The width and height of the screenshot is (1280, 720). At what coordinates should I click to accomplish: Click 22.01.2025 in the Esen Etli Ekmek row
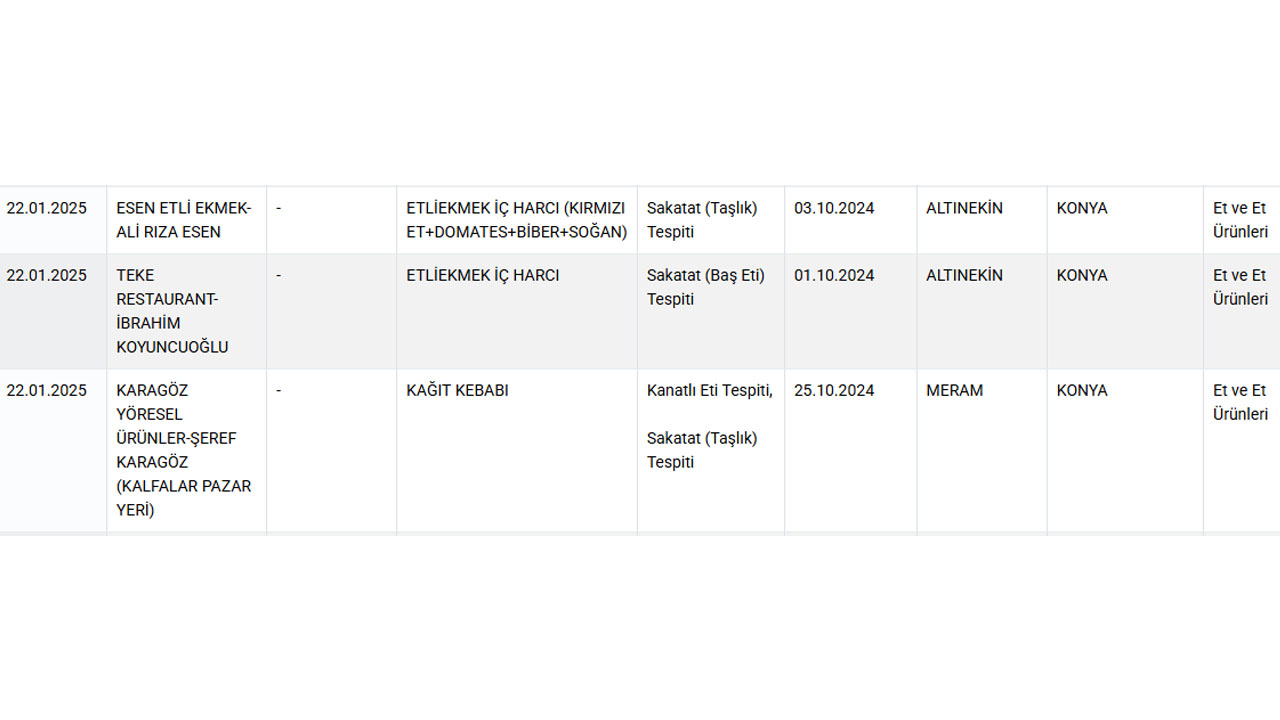tap(47, 209)
